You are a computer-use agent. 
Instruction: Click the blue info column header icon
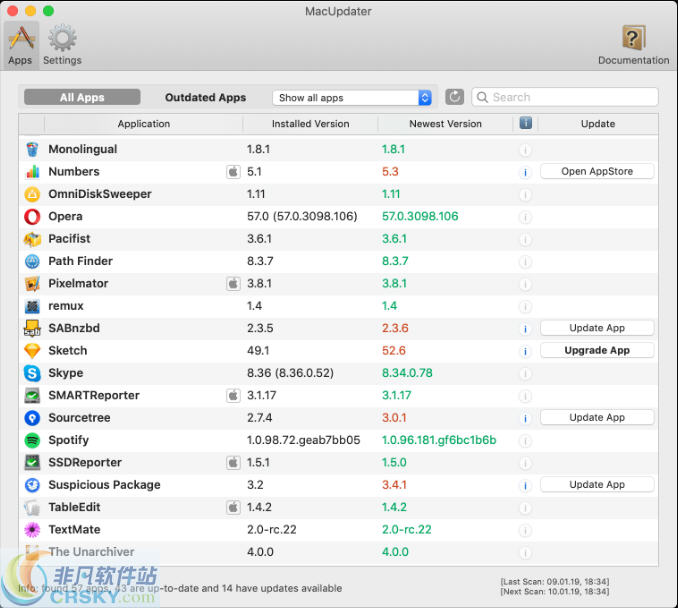point(526,123)
